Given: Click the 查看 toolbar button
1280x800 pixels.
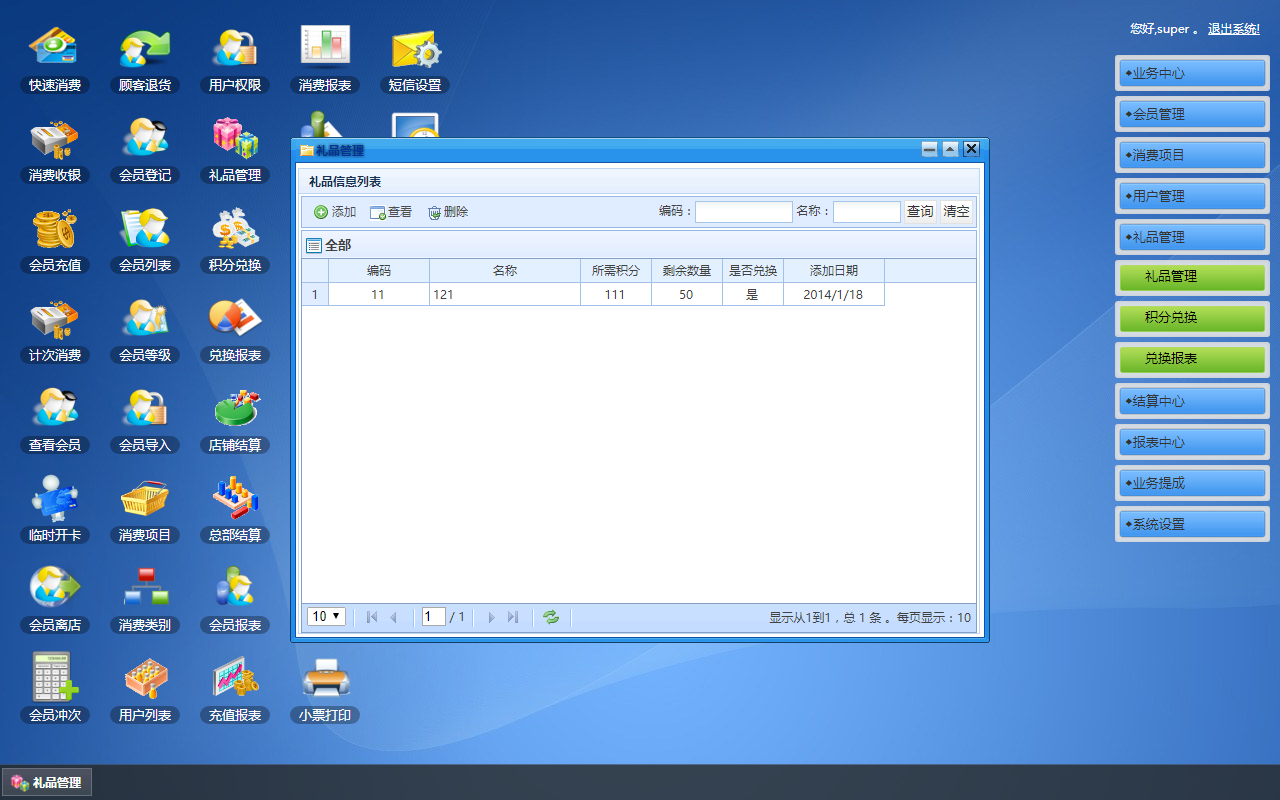Looking at the screenshot, I should 391,212.
